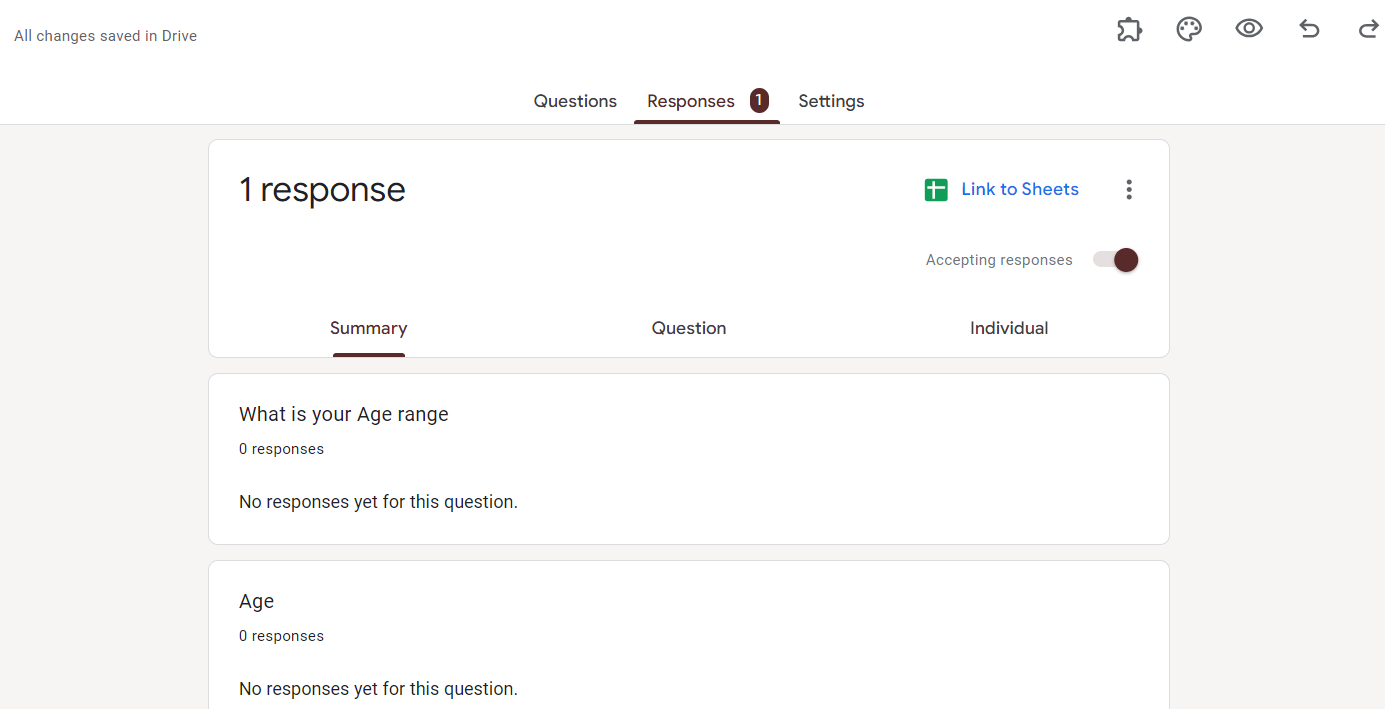Viewport: 1385px width, 709px height.
Task: Click the undo arrow icon
Action: [x=1309, y=30]
